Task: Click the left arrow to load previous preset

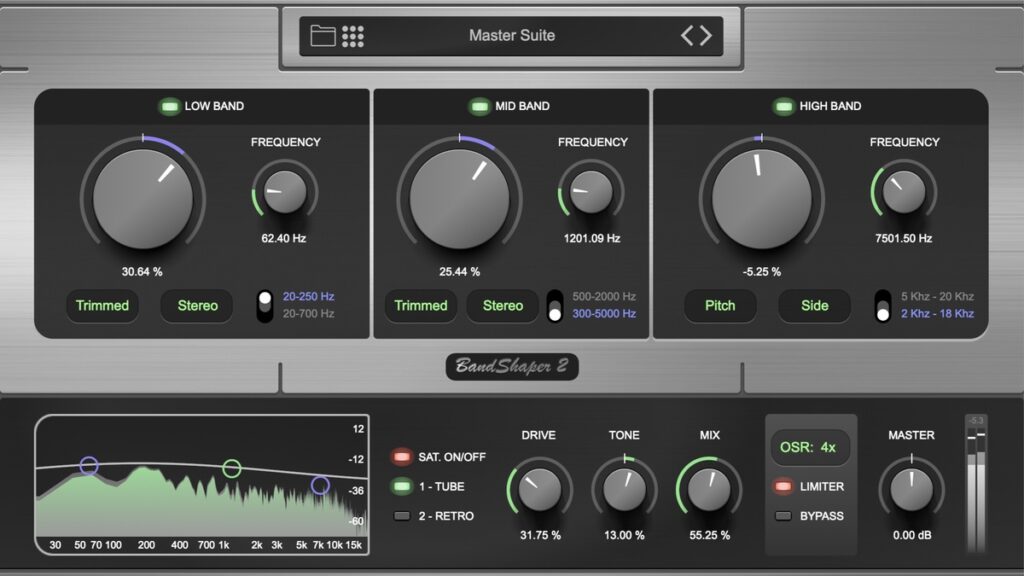Action: [x=686, y=35]
